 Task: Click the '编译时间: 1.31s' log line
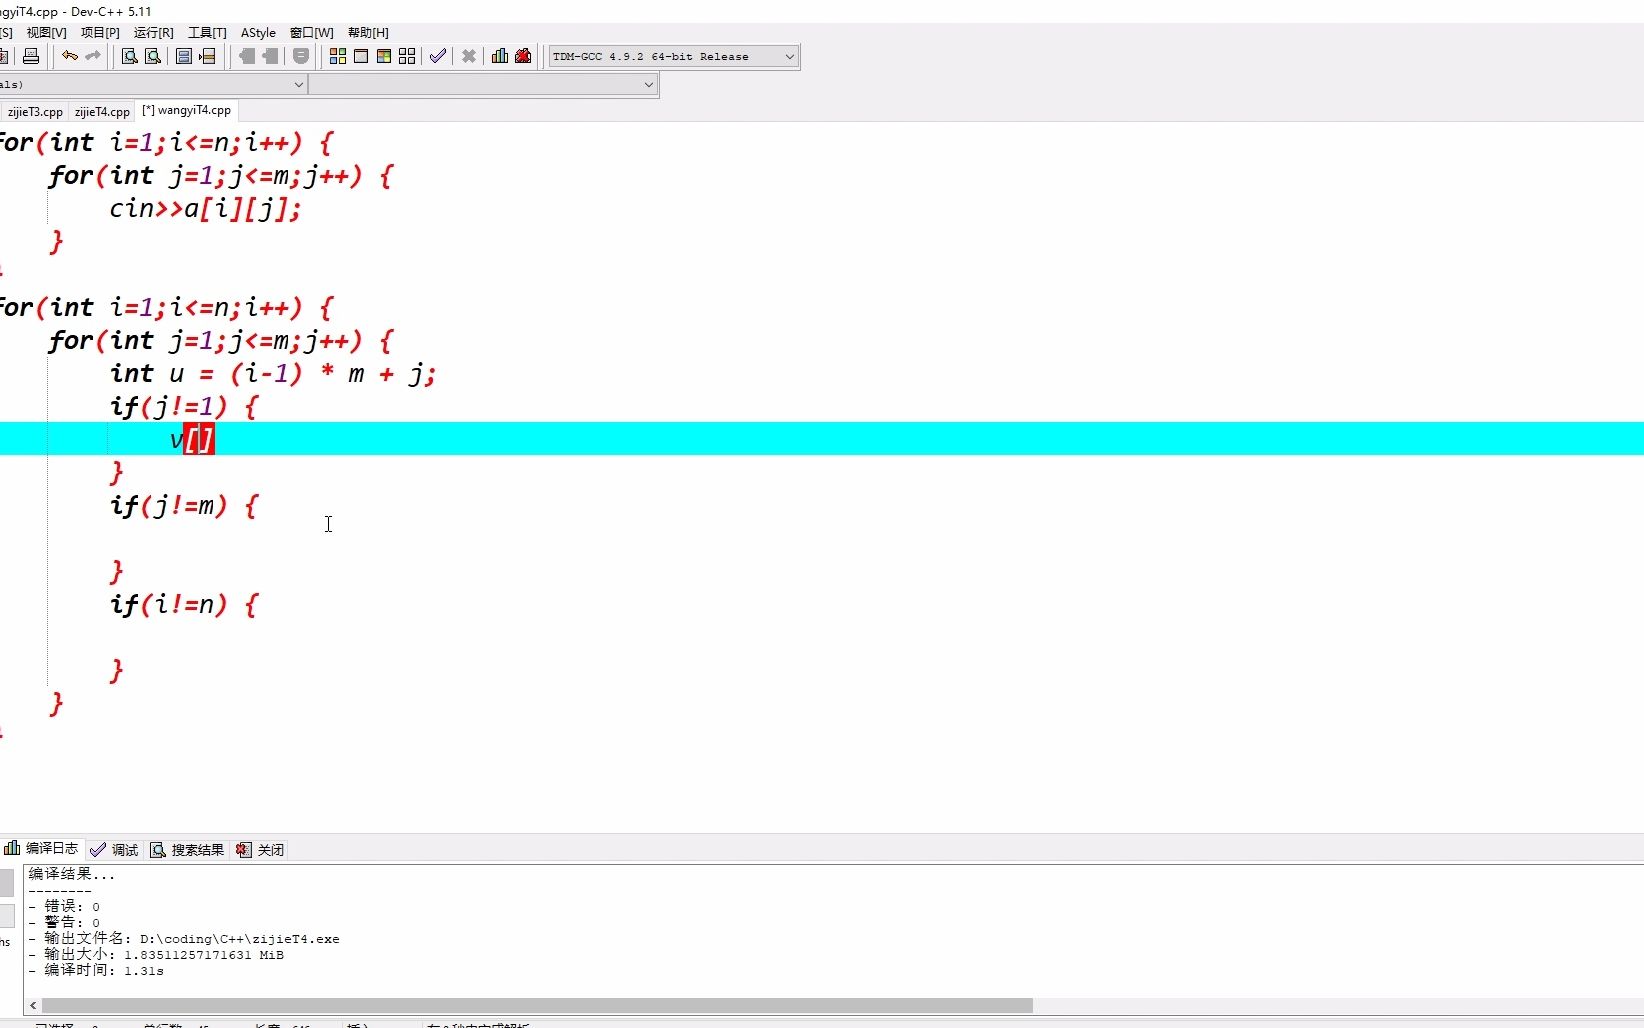coord(96,971)
